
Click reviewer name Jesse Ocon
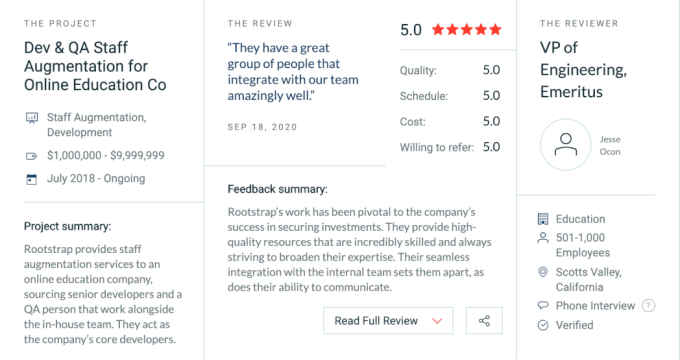coord(610,145)
